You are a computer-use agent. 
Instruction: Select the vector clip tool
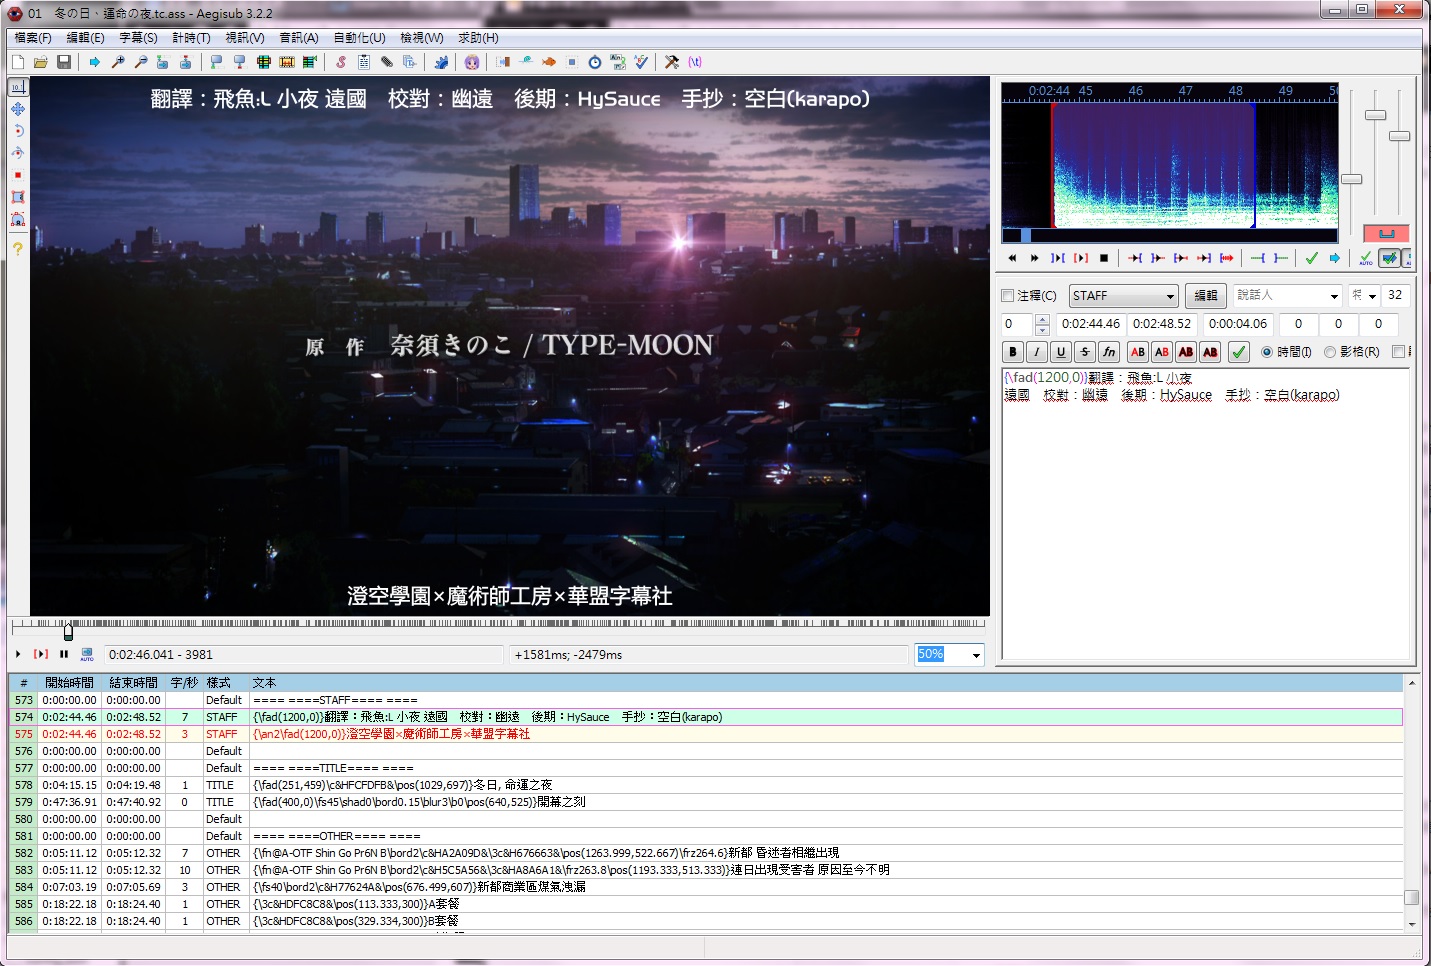(18, 219)
